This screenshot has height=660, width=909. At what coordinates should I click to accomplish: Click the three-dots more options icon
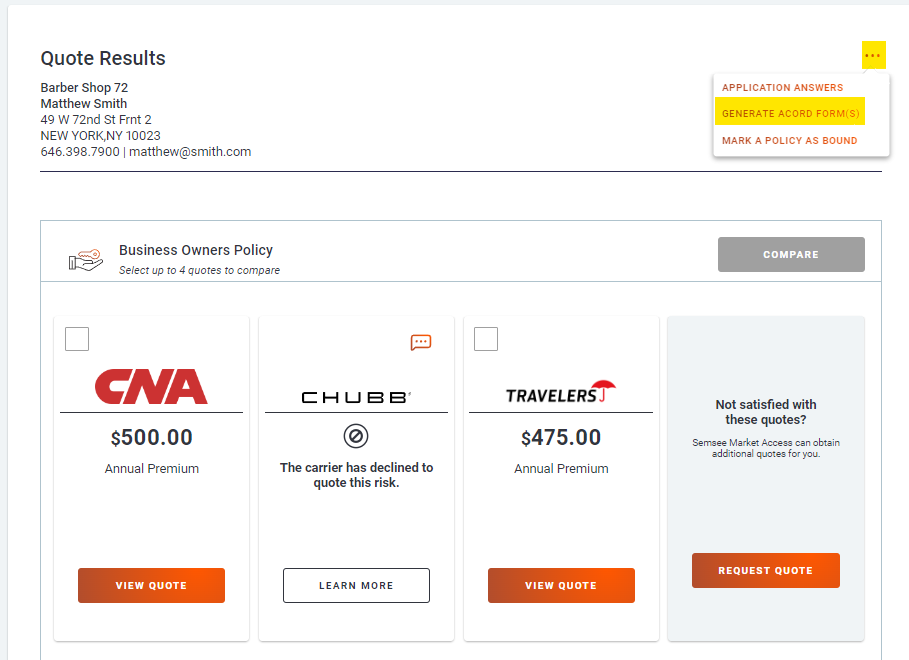click(873, 56)
